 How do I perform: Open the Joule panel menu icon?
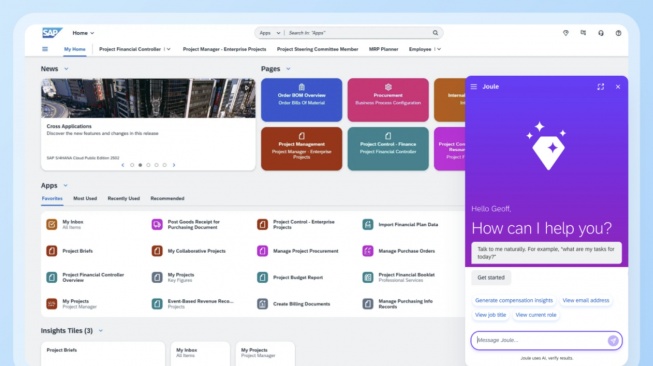tap(474, 87)
